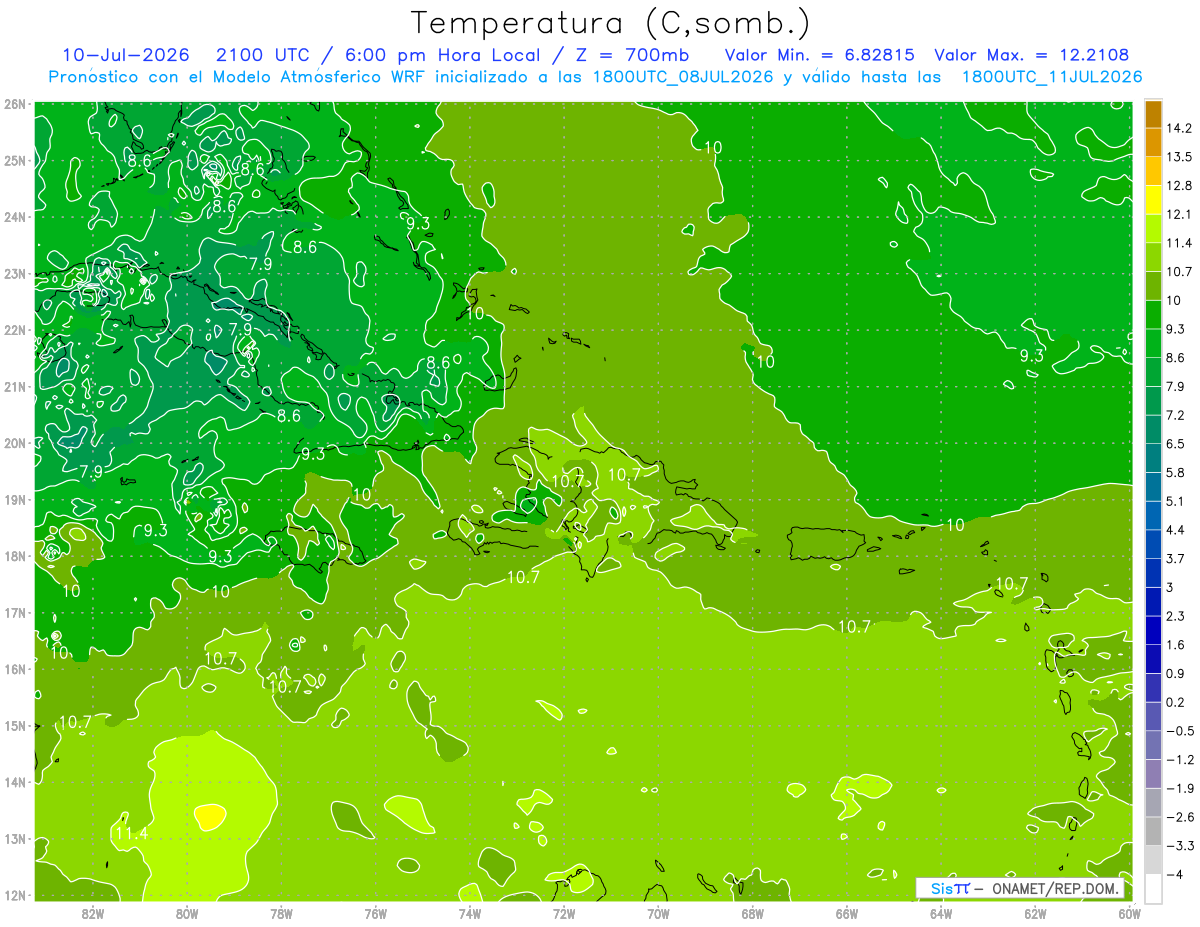Click the blue 'Sisπ' logo text
The image size is (1200, 927).
(950, 889)
